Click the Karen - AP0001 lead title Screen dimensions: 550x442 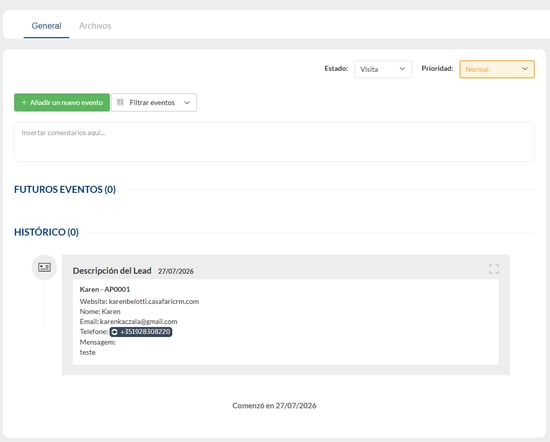[105, 289]
